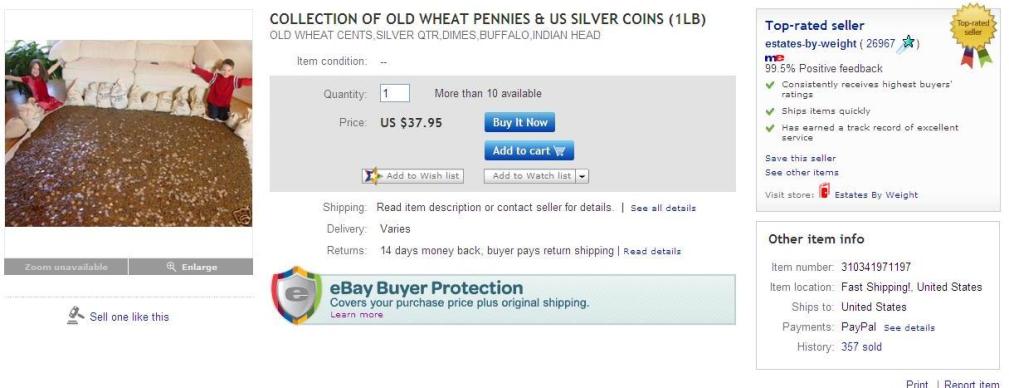
Task: Open the coin collection product photo
Action: (129, 133)
